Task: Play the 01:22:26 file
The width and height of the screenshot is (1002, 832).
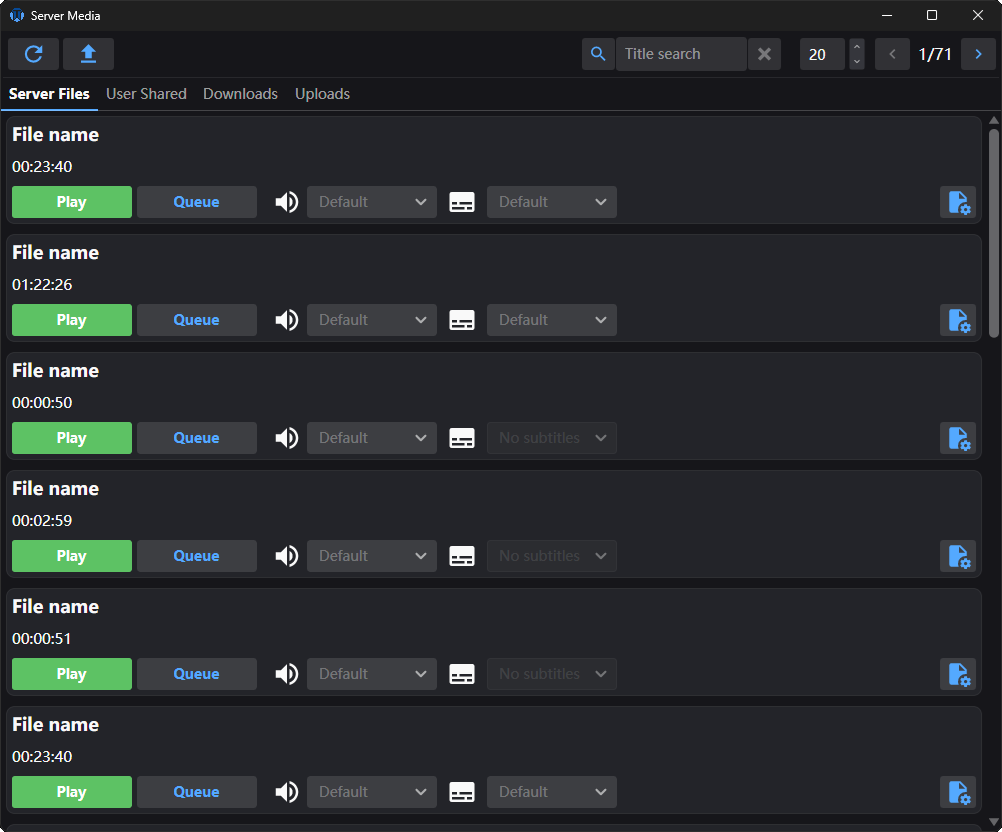Action: pyautogui.click(x=72, y=320)
